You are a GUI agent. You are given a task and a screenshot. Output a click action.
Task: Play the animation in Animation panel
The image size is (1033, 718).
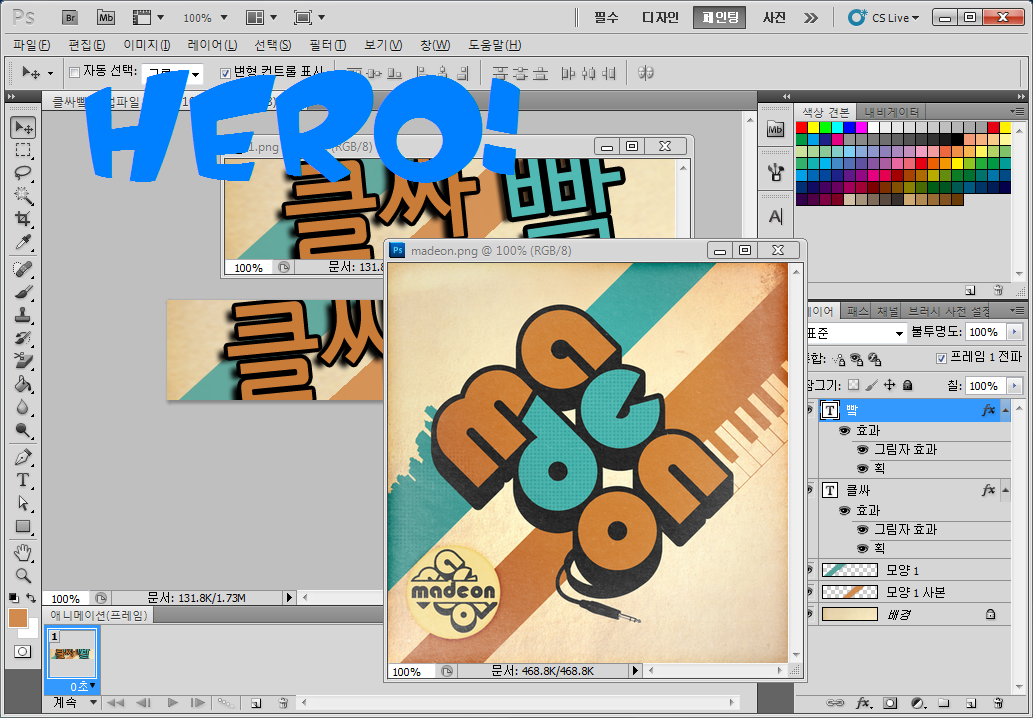(x=173, y=703)
